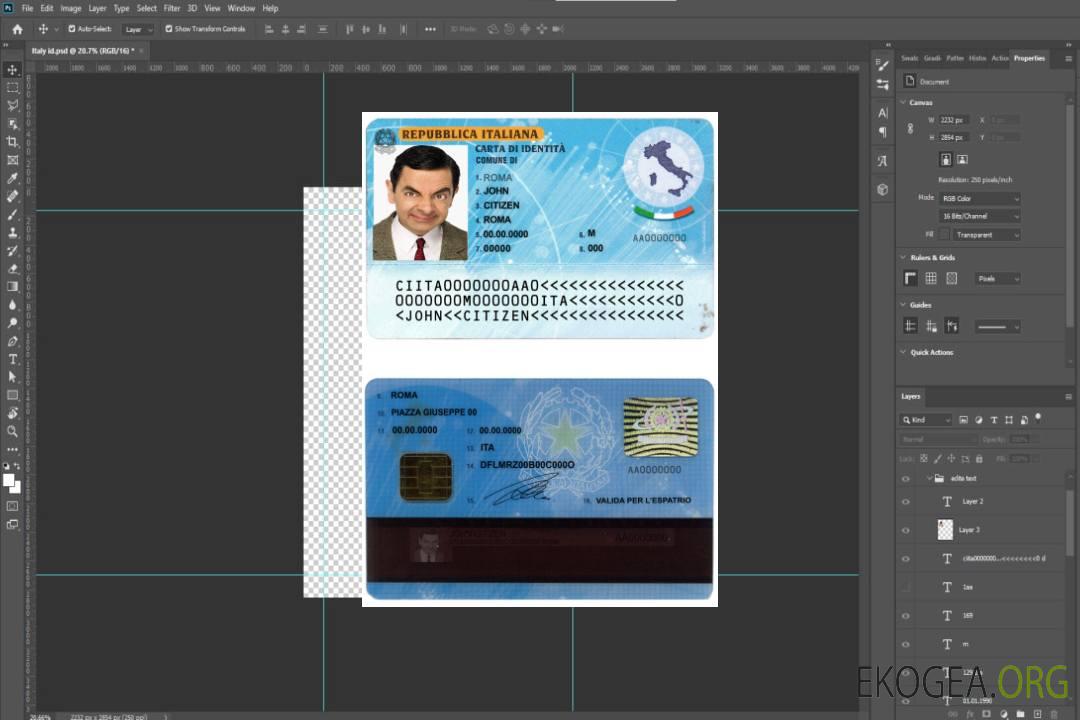Open the Auto-Select Layer dropdown
The image size is (1080, 720).
(x=138, y=29)
